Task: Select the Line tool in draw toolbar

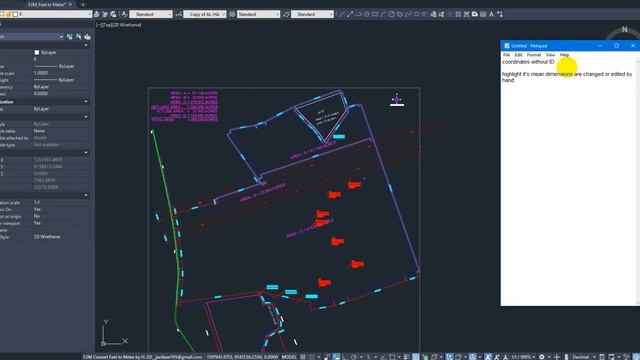Action: coord(342,14)
